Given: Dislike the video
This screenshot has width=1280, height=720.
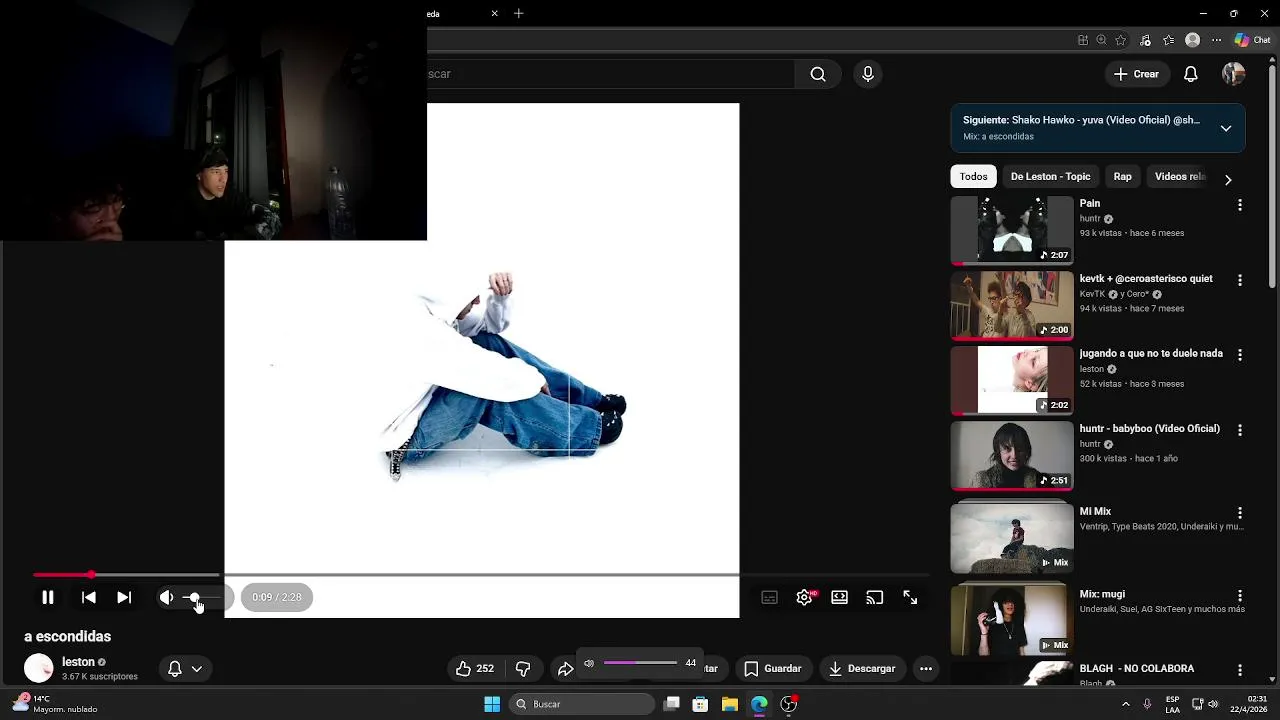Looking at the screenshot, I should [x=522, y=669].
